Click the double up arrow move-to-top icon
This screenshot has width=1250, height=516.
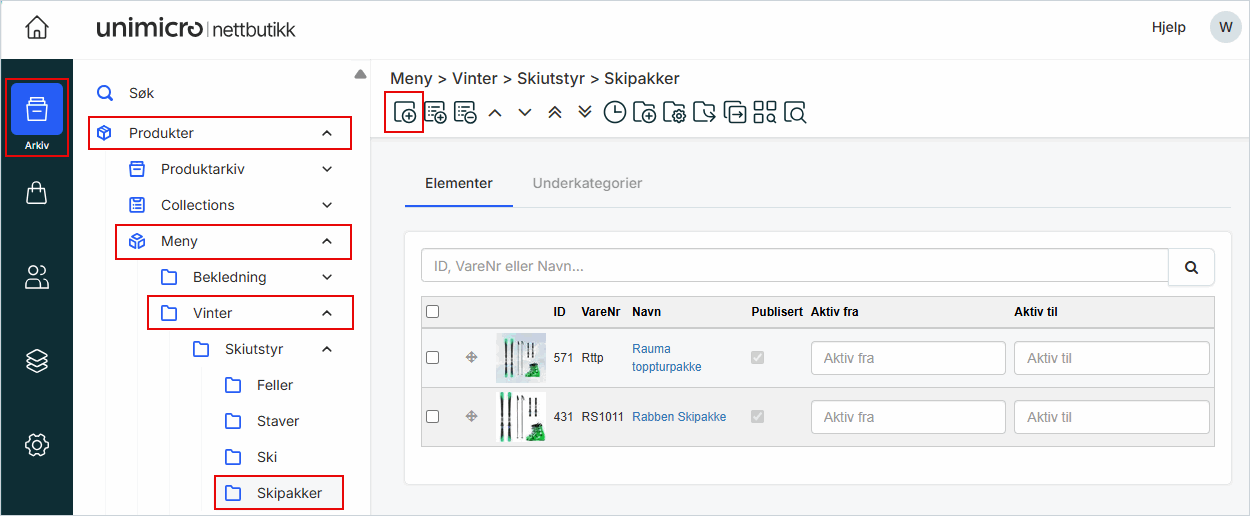click(x=555, y=112)
